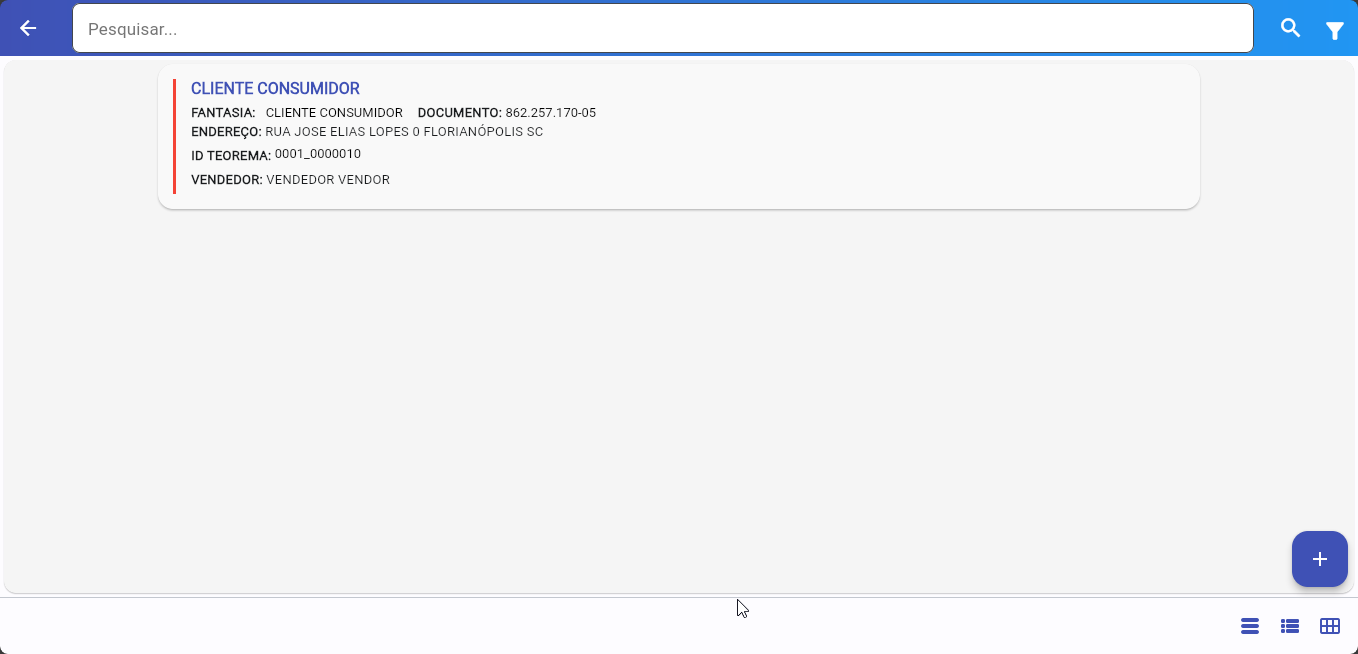
Task: Switch to compact stacked list view
Action: (x=1249, y=626)
